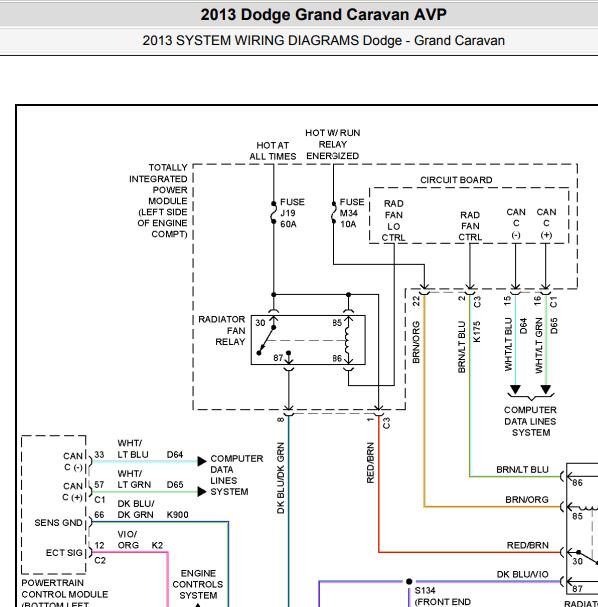Viewport: 598px width, 607px height.
Task: Click the 'S134' splice label
Action: 425,591
